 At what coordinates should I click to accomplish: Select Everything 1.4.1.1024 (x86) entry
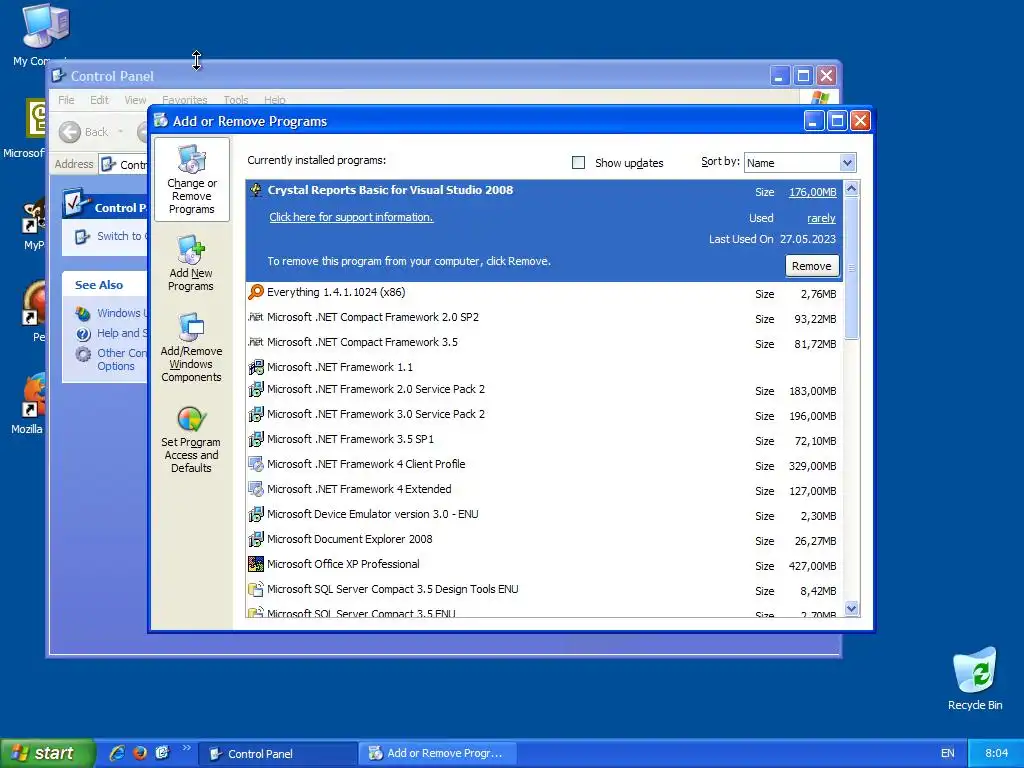(545, 293)
